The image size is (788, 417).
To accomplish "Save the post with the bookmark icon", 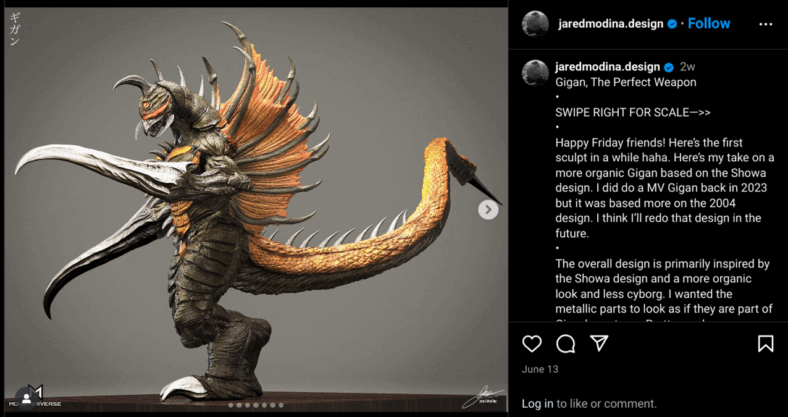I will (x=765, y=344).
